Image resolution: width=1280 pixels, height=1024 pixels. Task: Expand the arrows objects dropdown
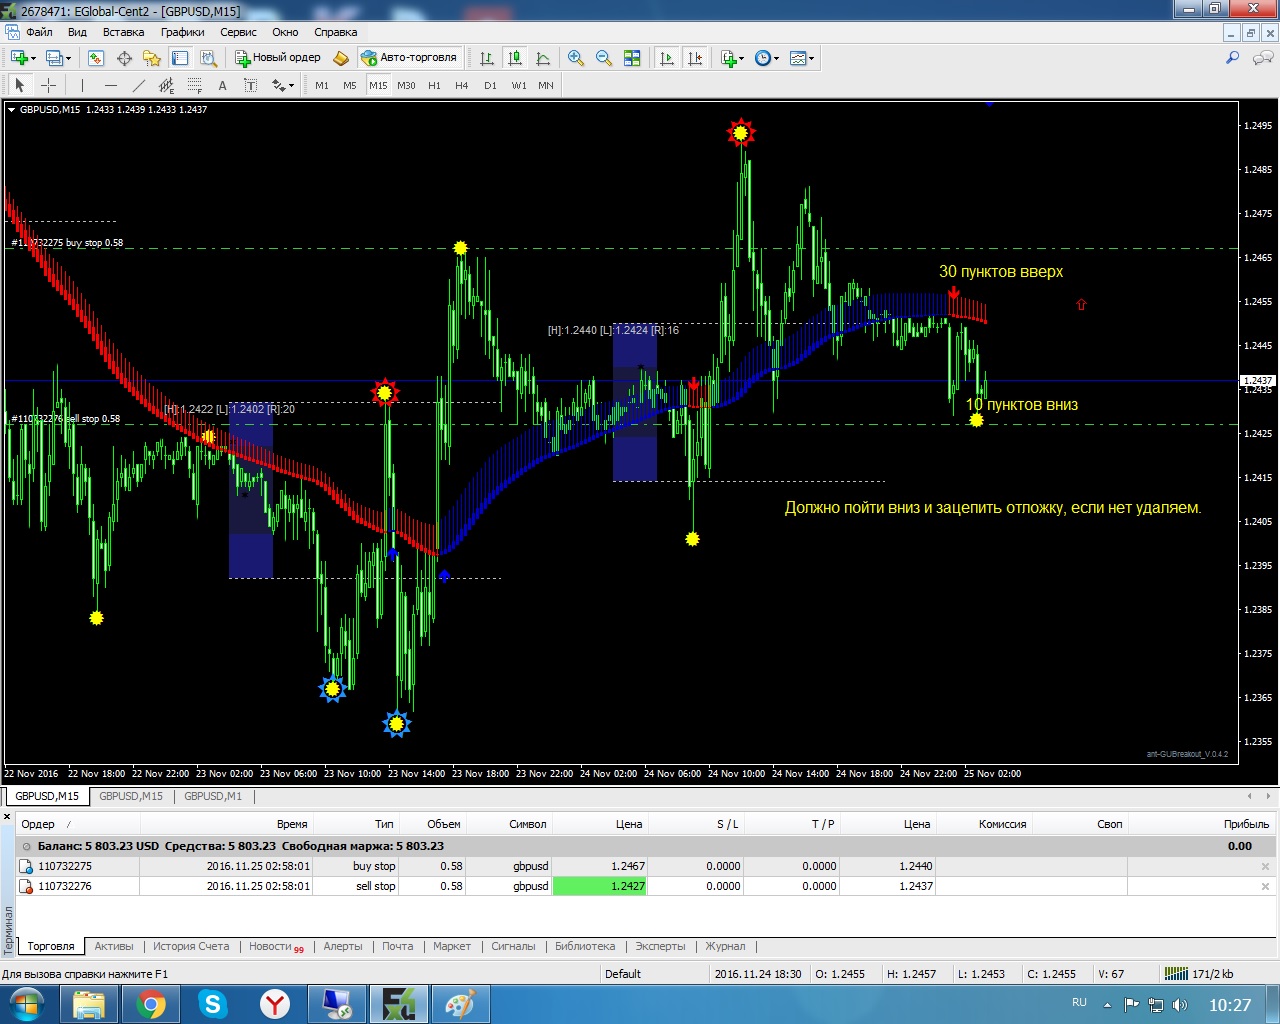point(291,85)
